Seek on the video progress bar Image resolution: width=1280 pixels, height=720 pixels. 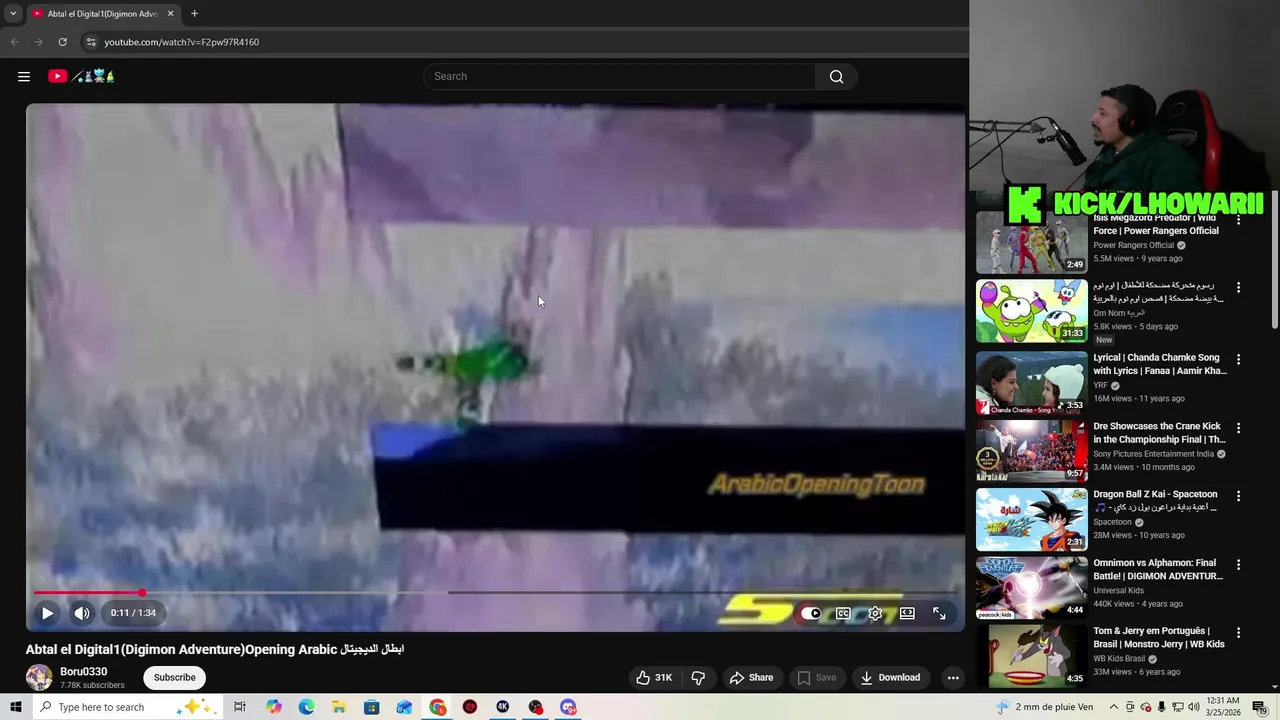click(x=495, y=592)
